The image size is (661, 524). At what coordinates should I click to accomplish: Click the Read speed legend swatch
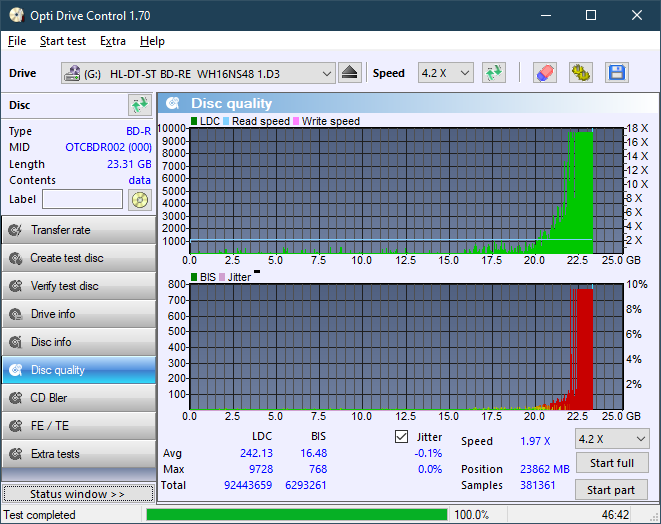pyautogui.click(x=226, y=121)
